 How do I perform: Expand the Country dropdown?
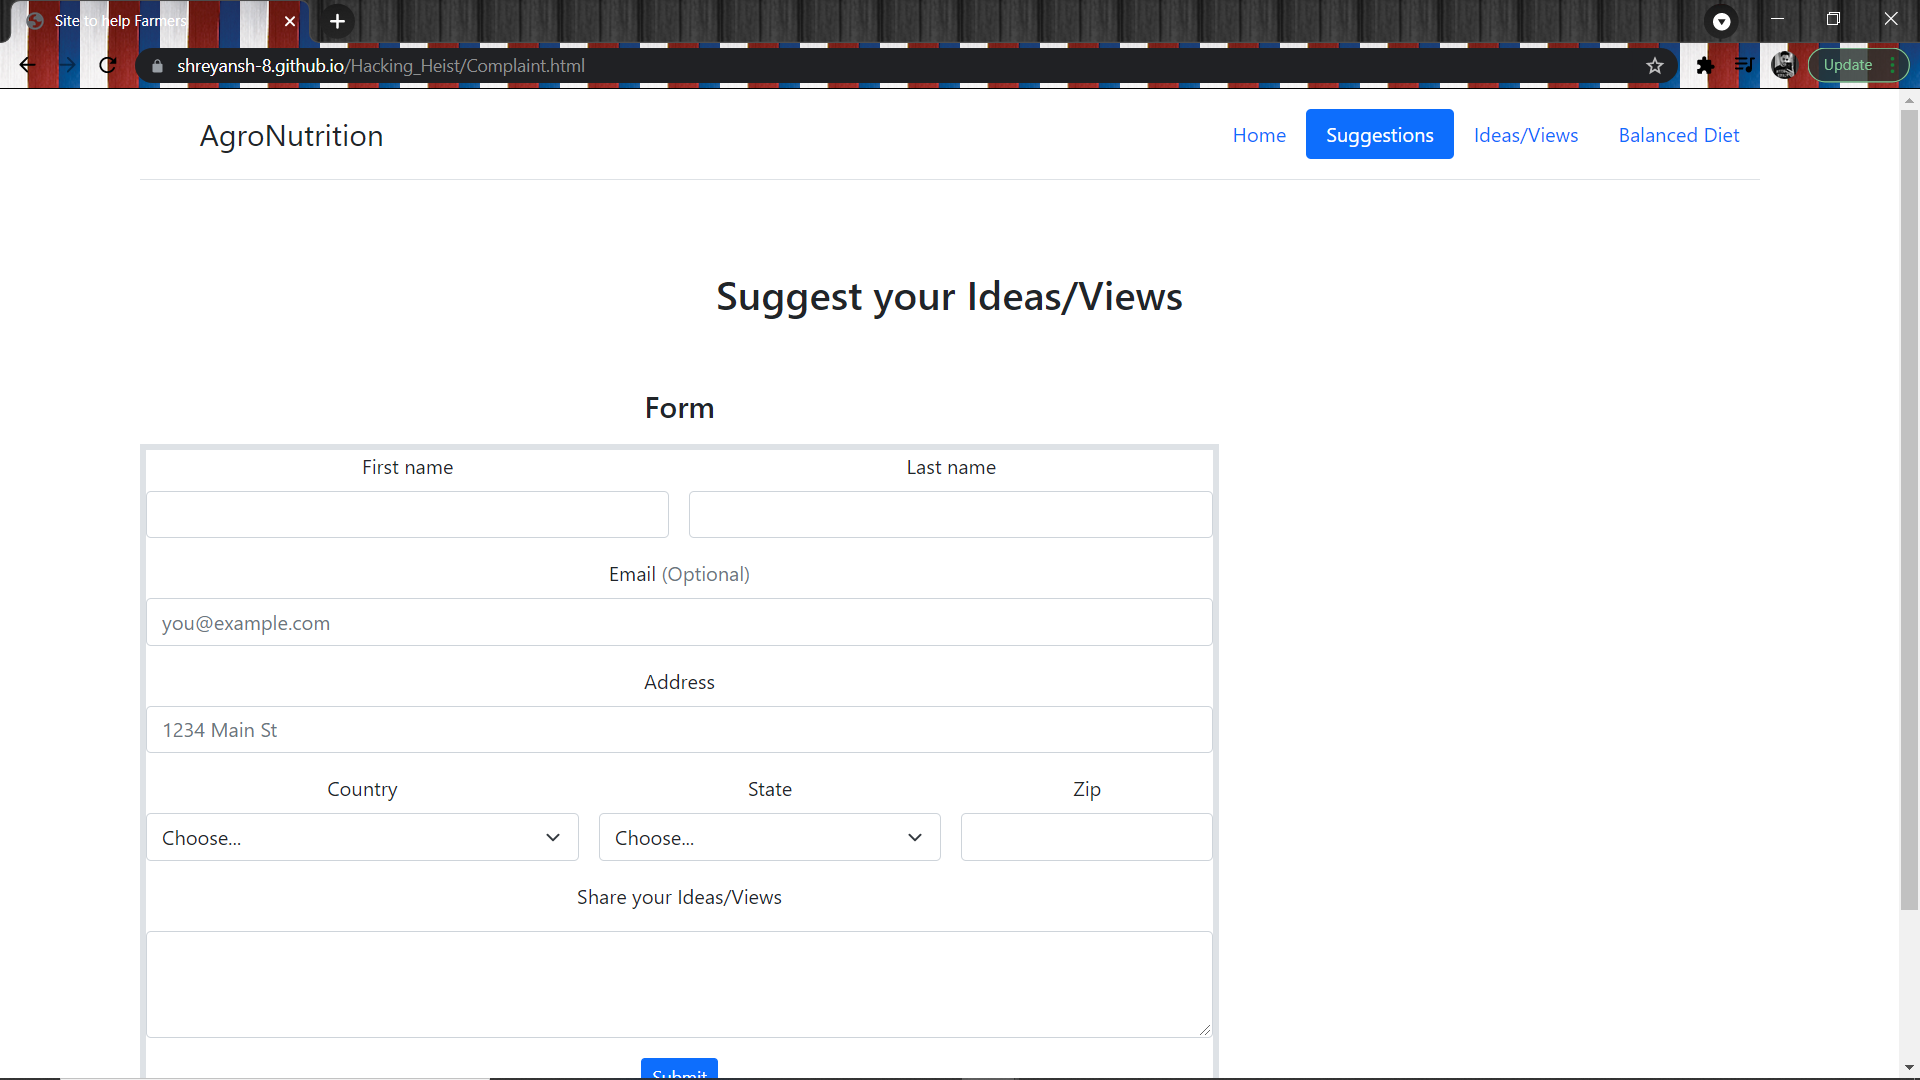point(362,837)
